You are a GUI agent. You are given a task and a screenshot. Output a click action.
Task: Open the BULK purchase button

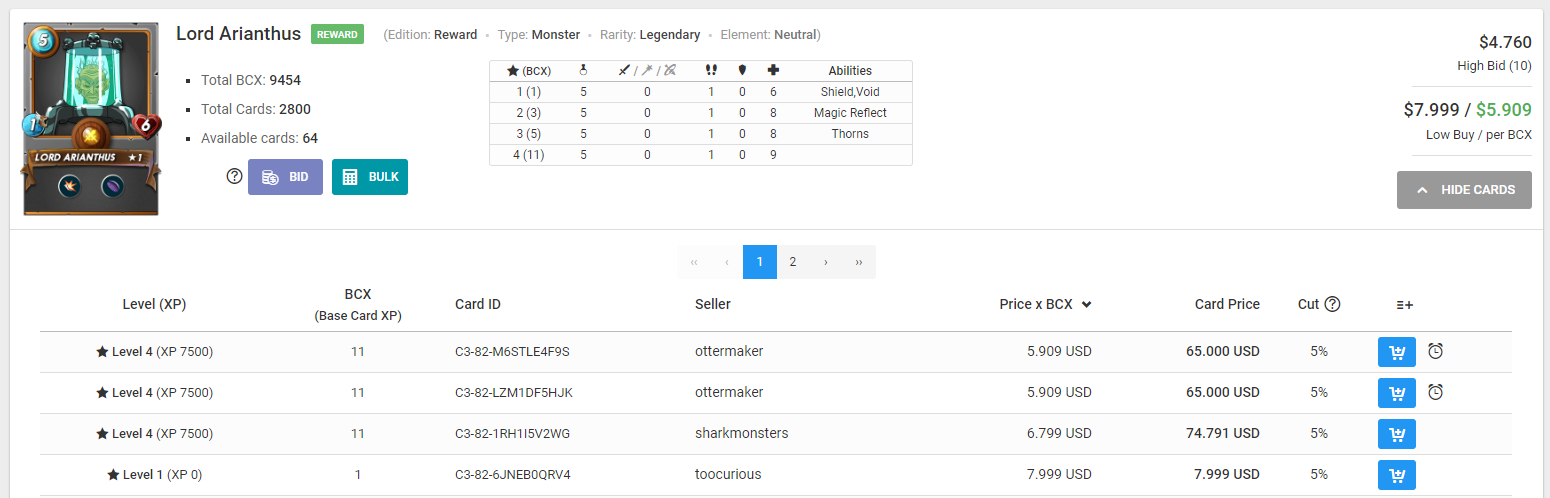point(370,177)
